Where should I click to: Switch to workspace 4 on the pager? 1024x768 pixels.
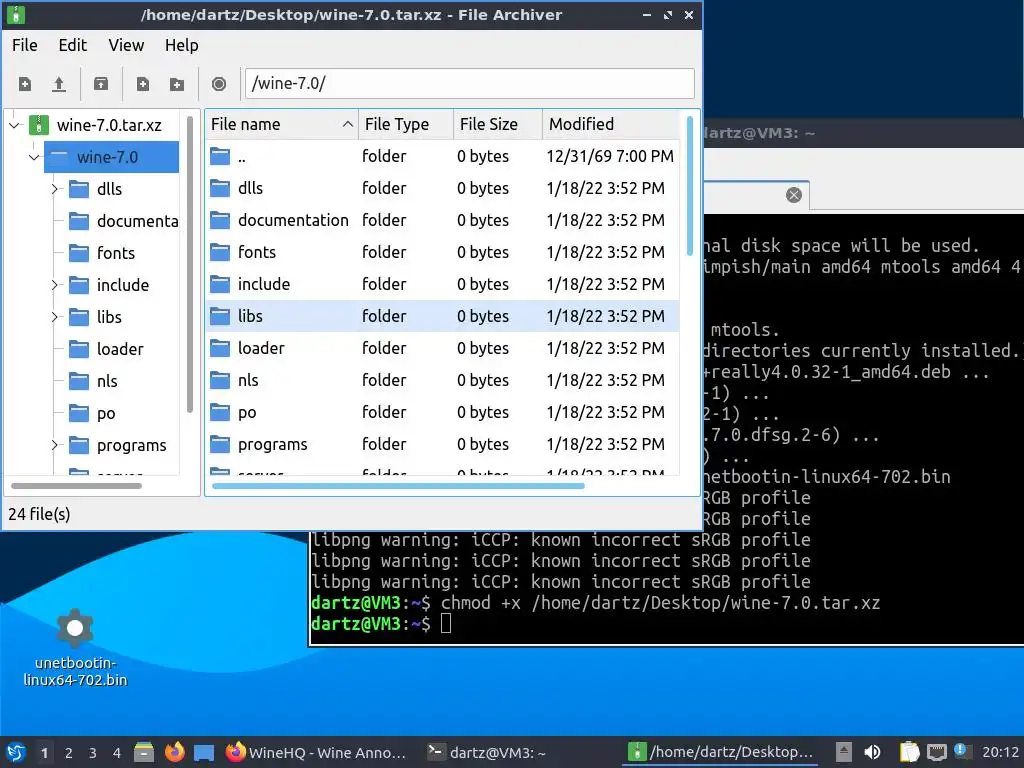(117, 753)
